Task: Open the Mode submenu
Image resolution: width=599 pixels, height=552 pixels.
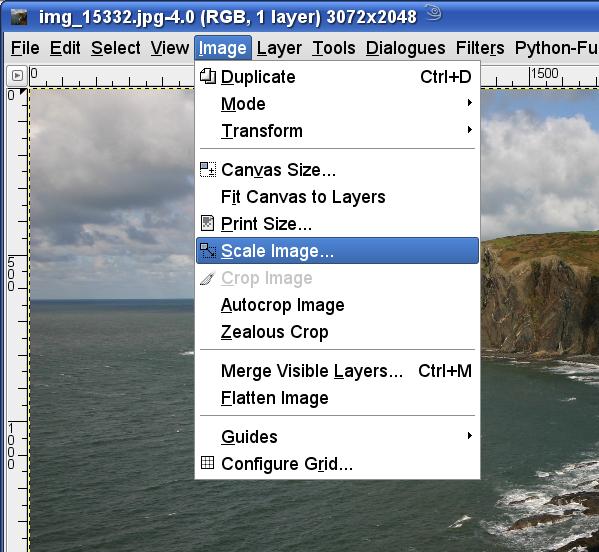Action: pyautogui.click(x=337, y=104)
